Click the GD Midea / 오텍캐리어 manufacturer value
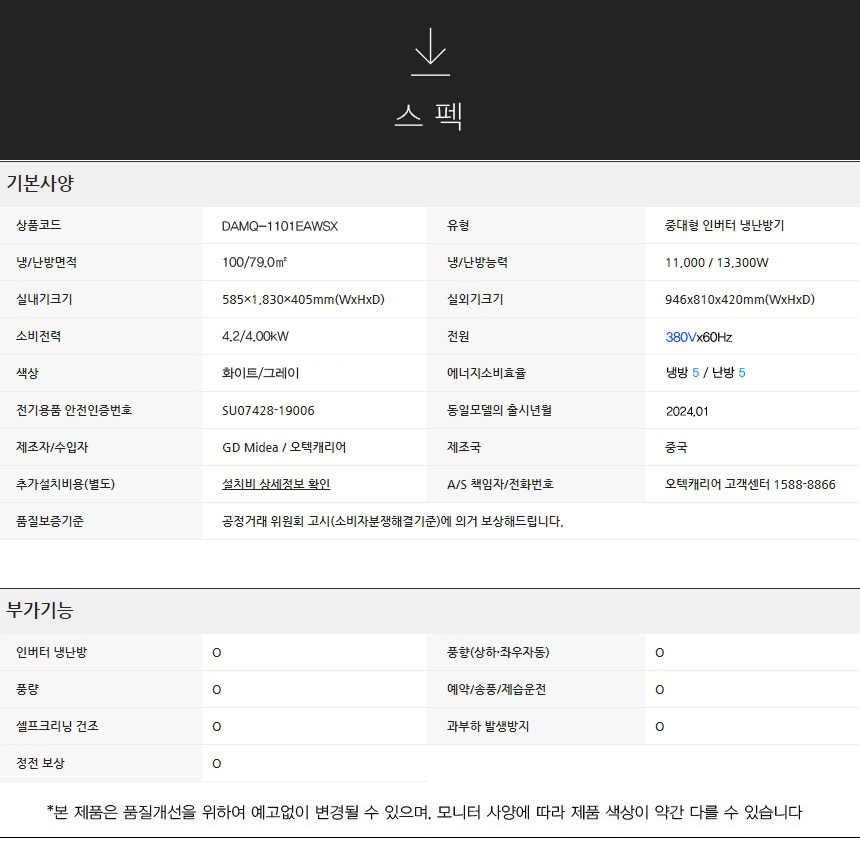This screenshot has width=860, height=842. (x=284, y=447)
